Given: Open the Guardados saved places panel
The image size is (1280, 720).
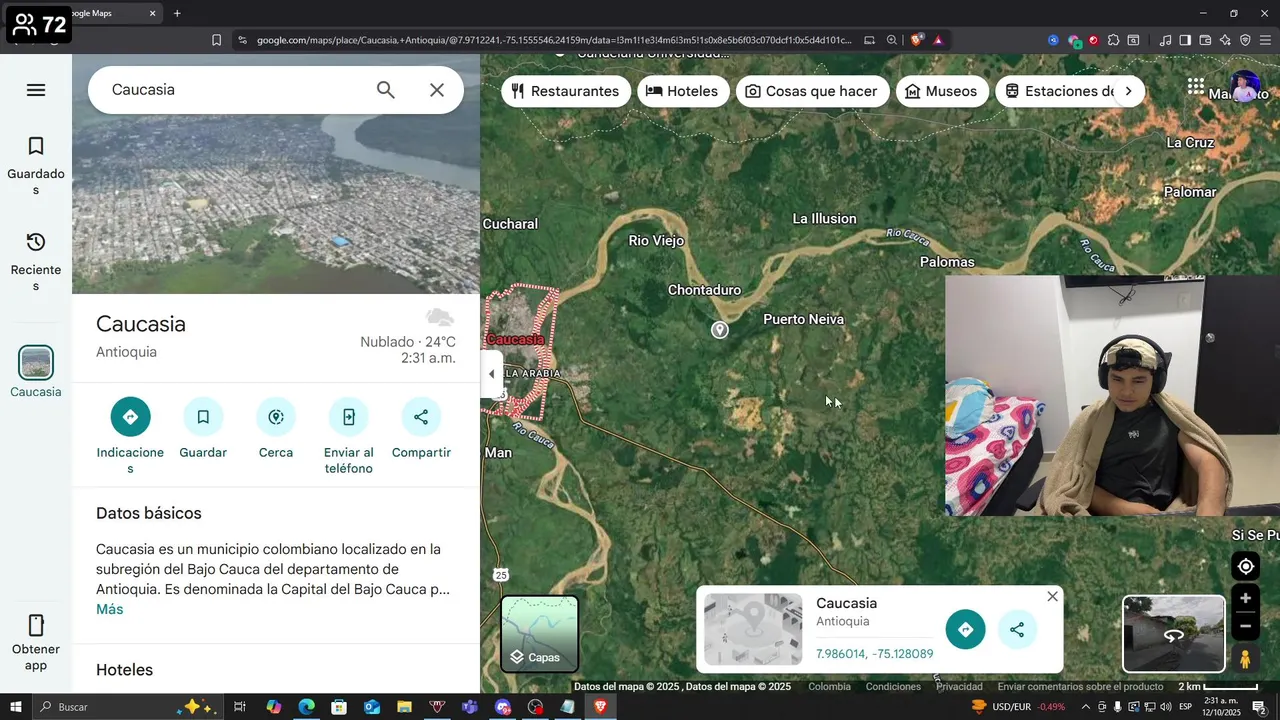Looking at the screenshot, I should coord(36,166).
